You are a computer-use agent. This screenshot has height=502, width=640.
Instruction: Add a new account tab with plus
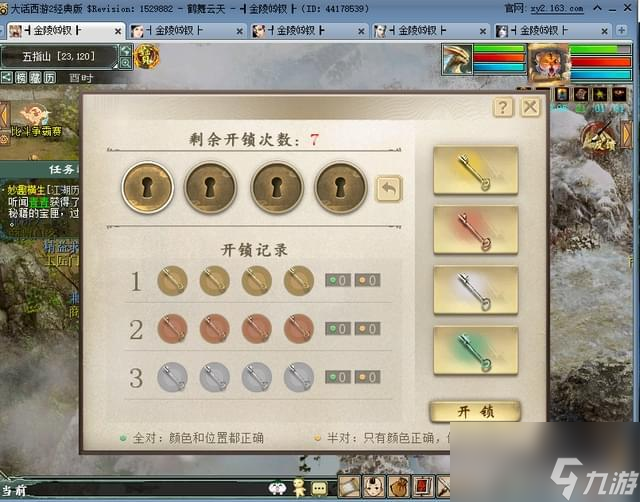[x=621, y=30]
